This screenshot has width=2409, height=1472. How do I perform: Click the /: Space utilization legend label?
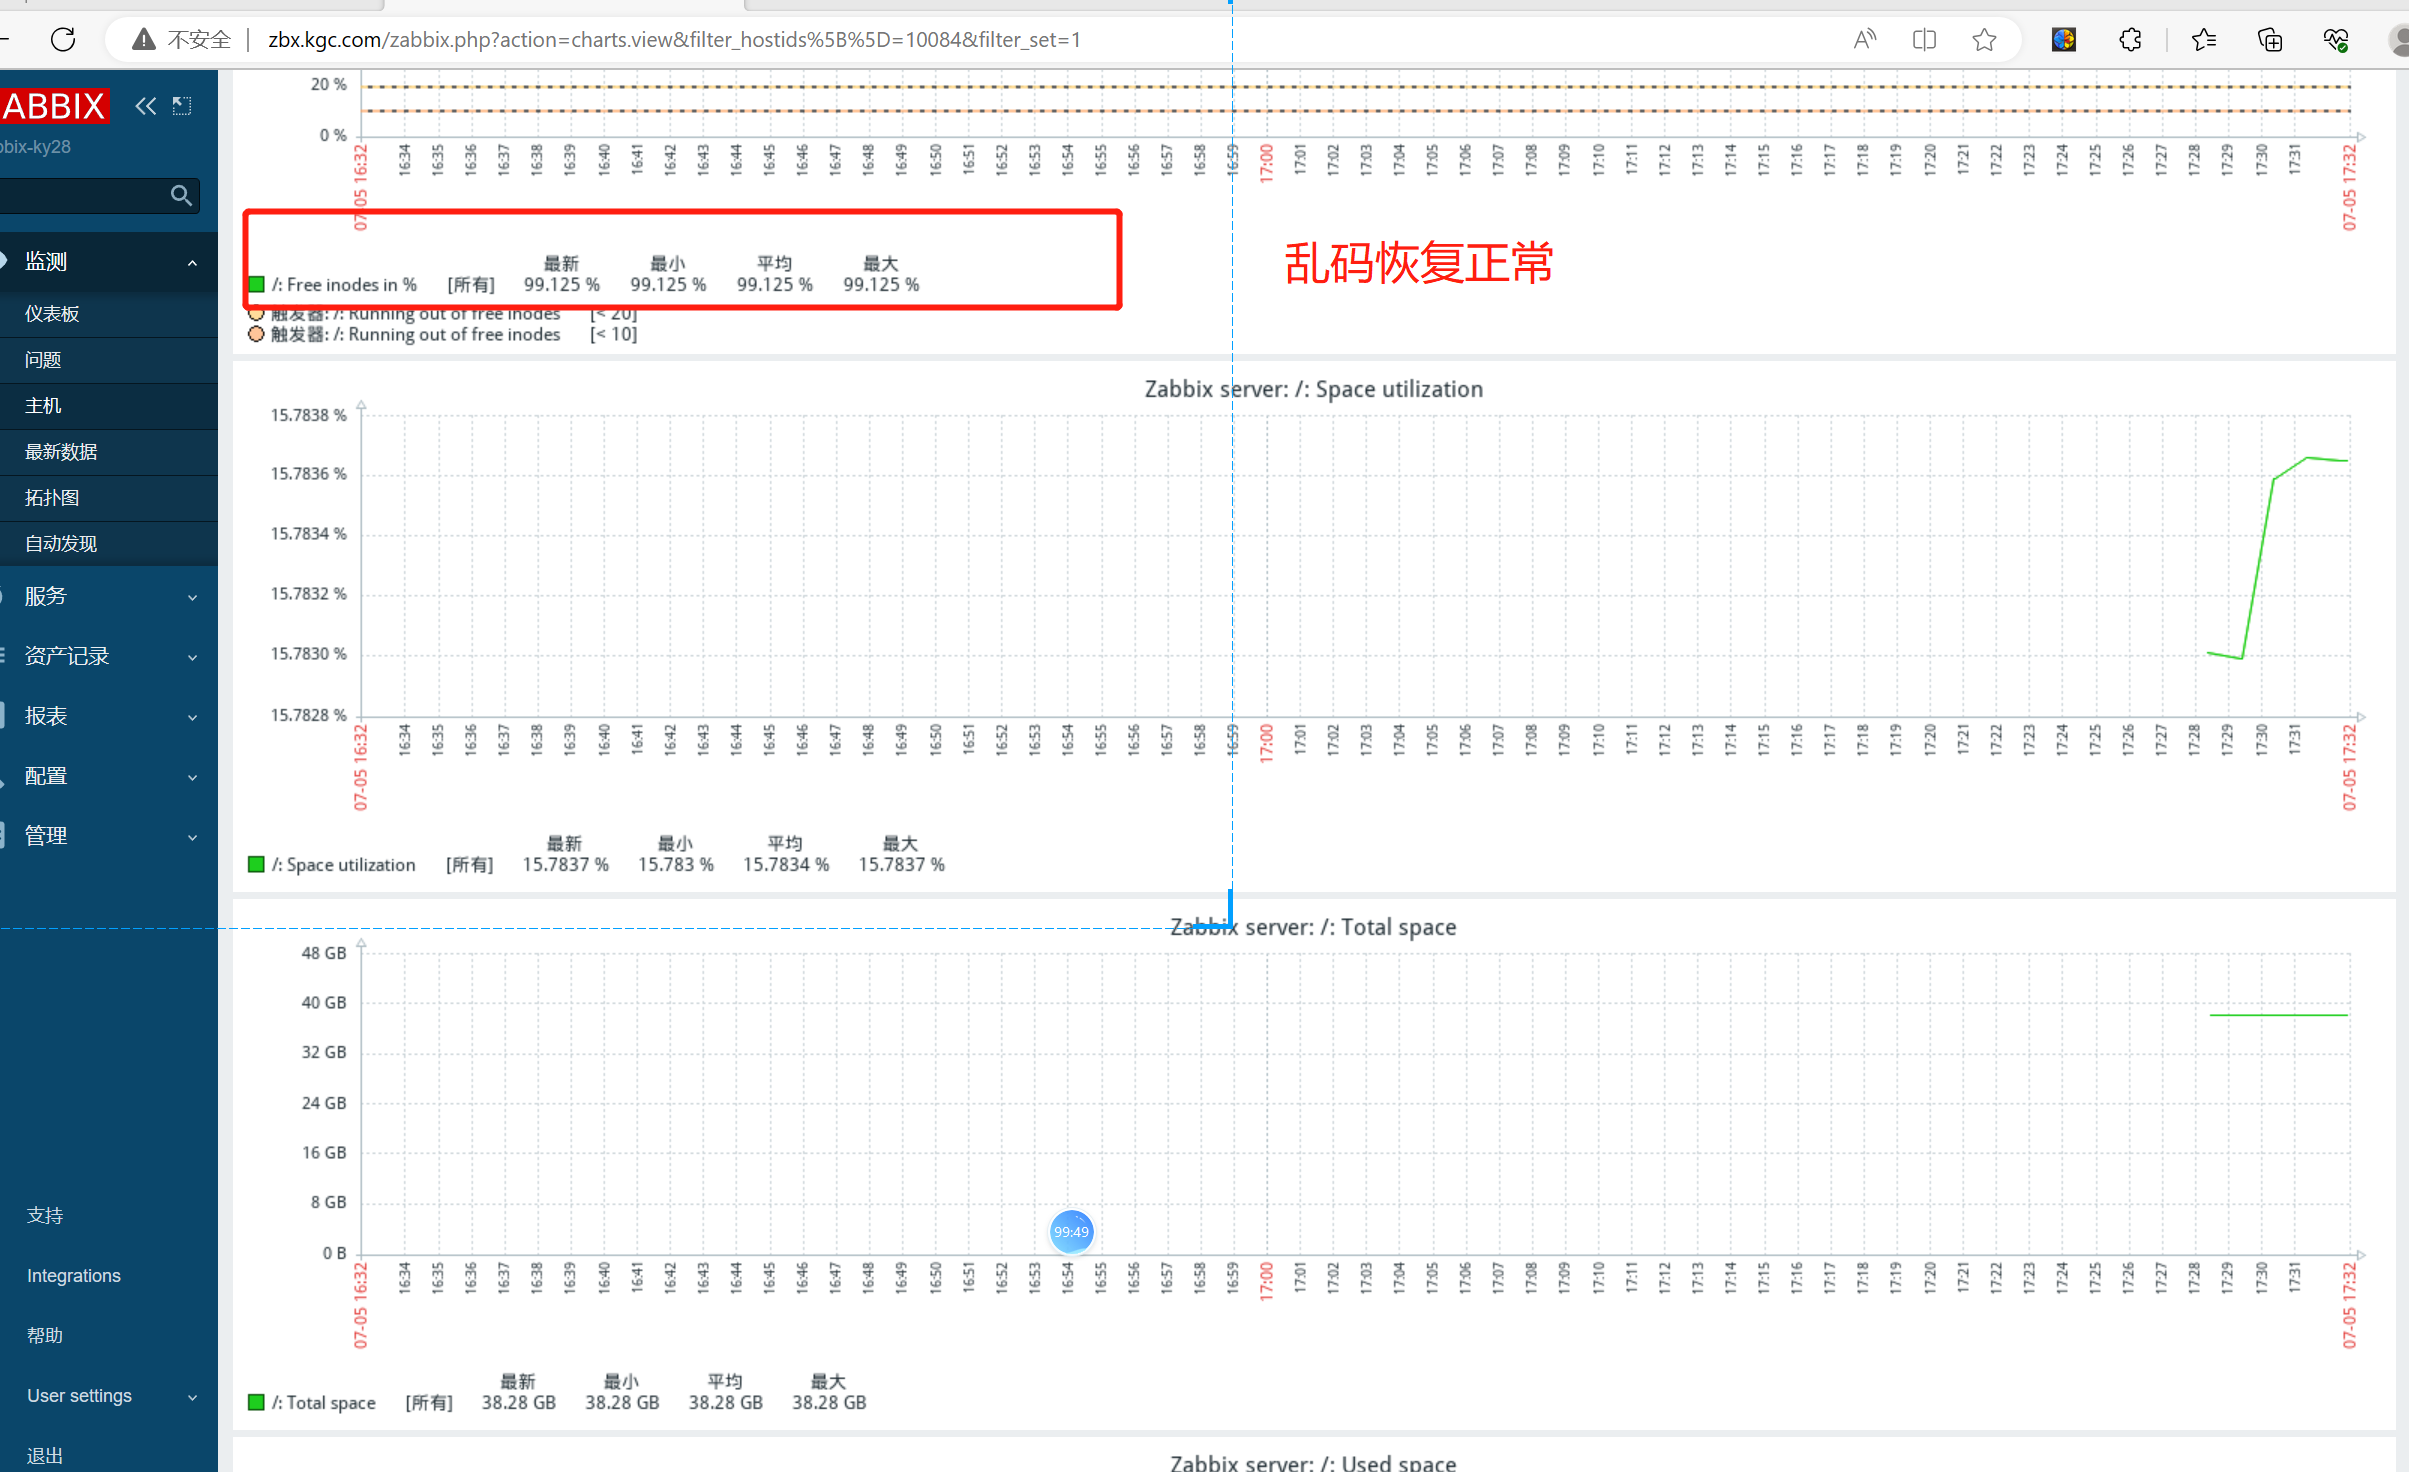coord(343,865)
